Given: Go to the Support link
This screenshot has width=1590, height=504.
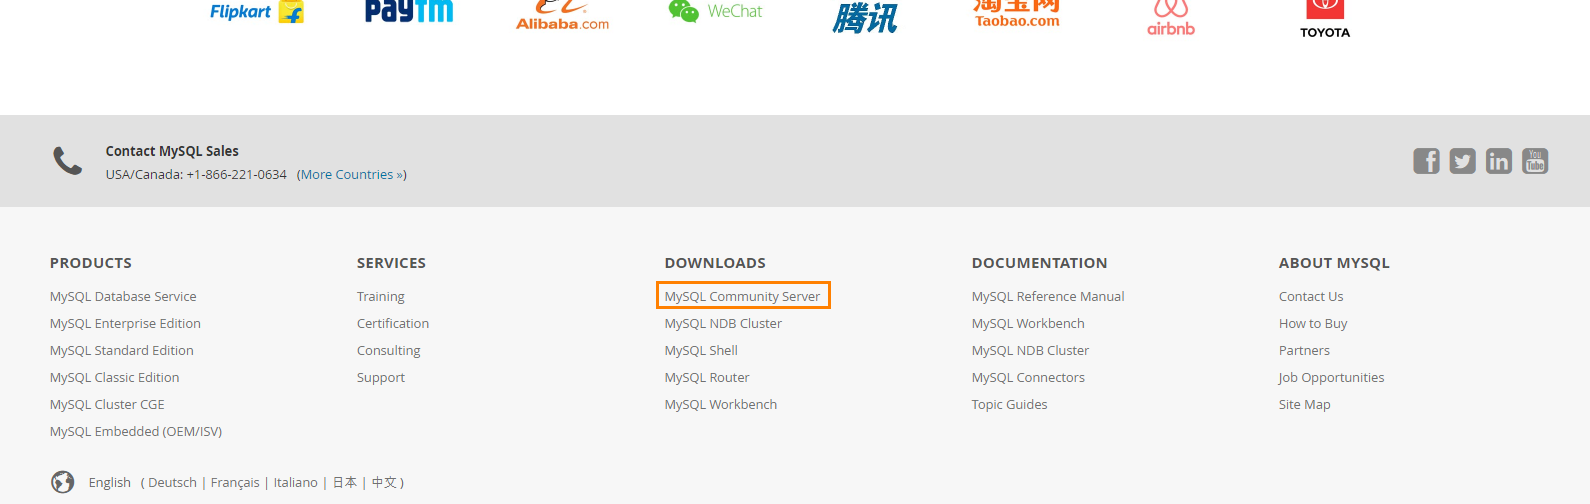Looking at the screenshot, I should point(381,377).
